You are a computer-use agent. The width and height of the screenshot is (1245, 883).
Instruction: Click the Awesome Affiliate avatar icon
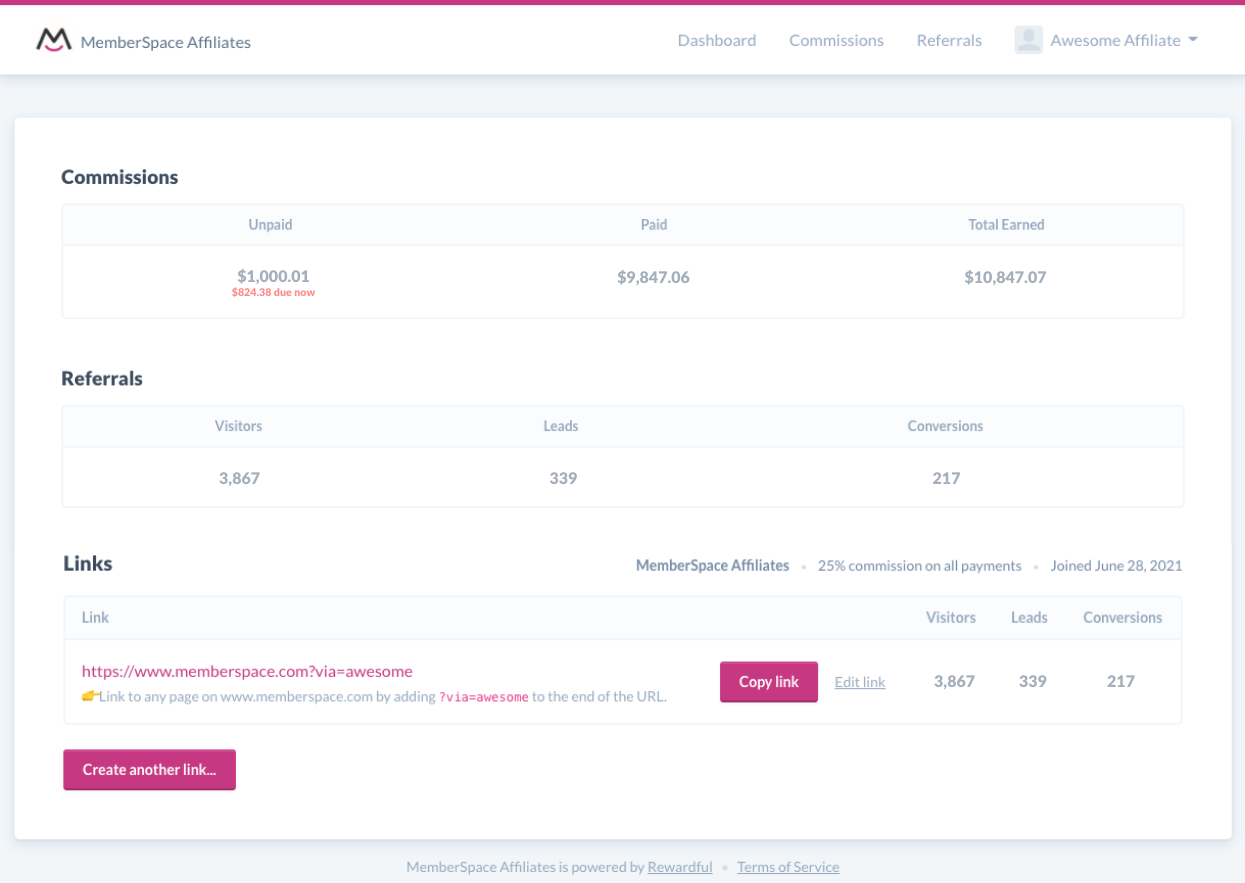click(x=1028, y=40)
